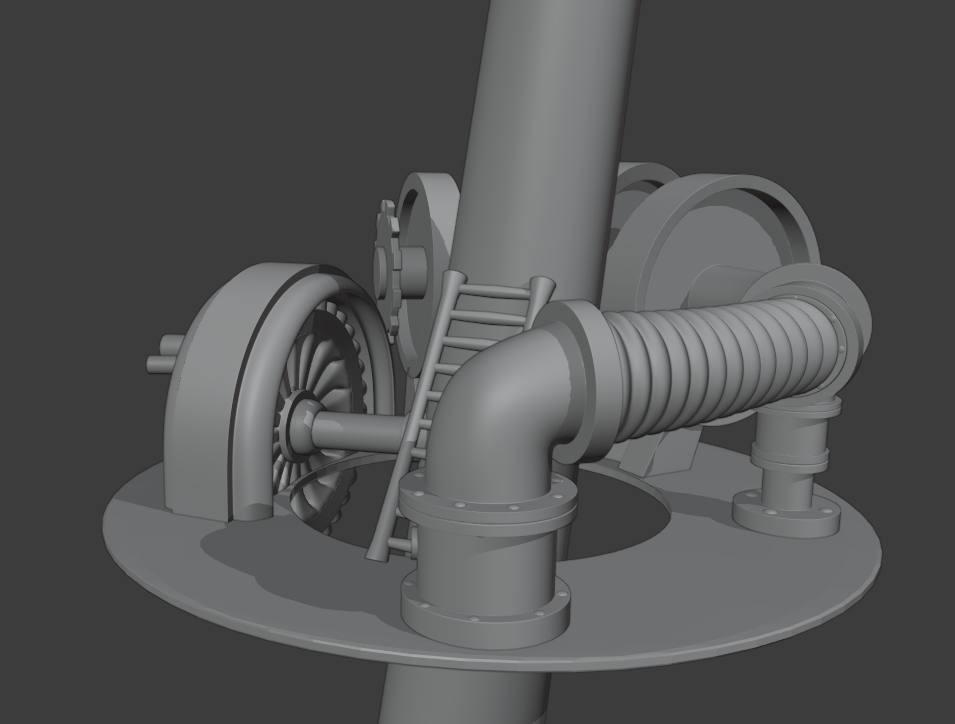Select the turbine's horizontal axle shaft
Viewport: 955px width, 724px height.
[x=360, y=431]
